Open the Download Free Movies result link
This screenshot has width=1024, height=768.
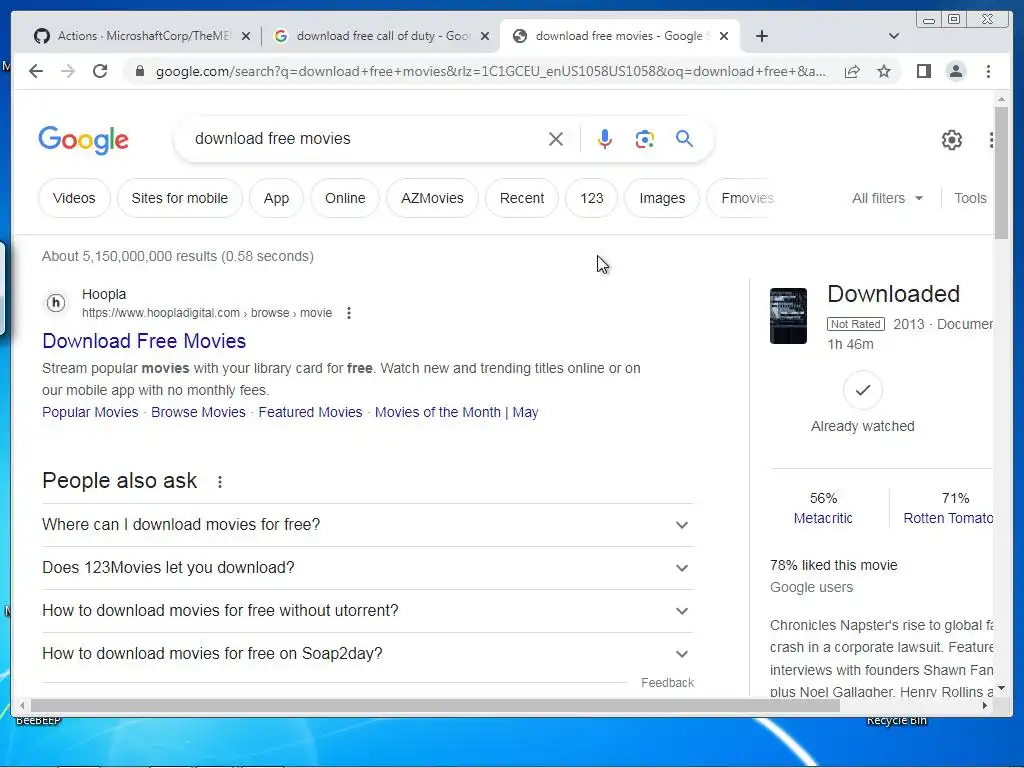coord(144,341)
